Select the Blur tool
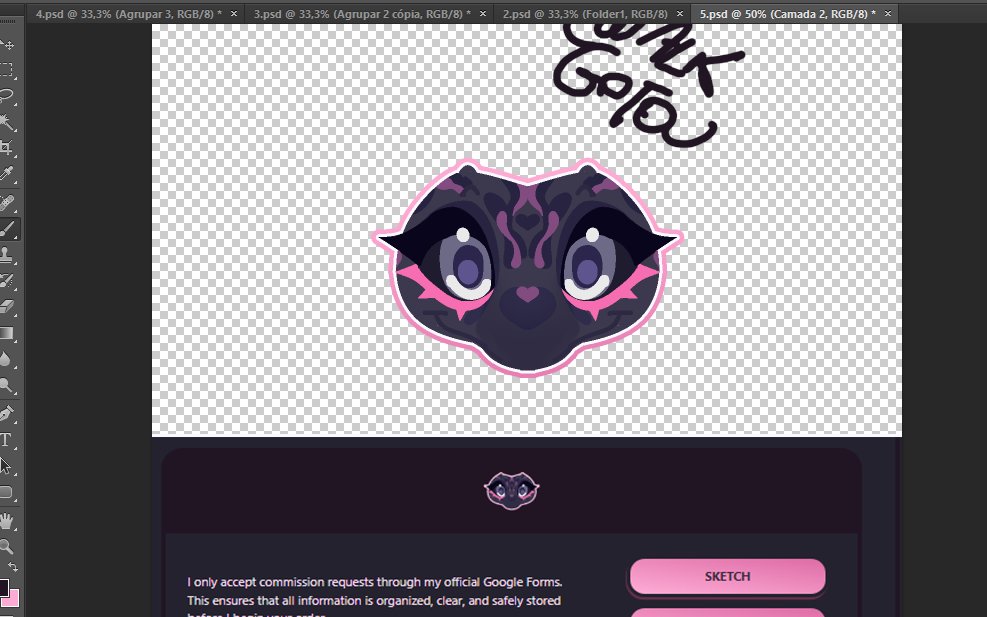 (7, 359)
